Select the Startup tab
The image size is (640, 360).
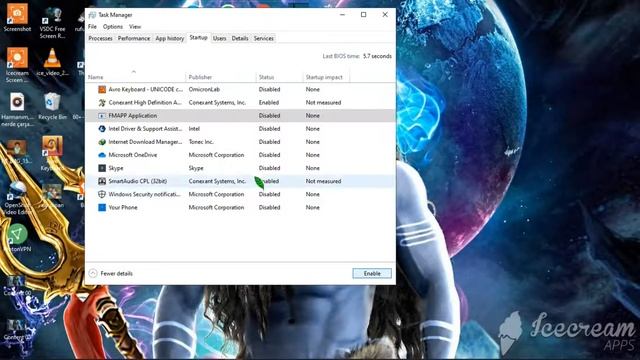[198, 38]
